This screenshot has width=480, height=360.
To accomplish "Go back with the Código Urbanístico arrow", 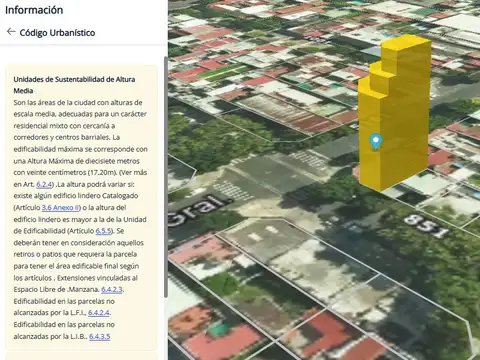I will click(x=11, y=32).
